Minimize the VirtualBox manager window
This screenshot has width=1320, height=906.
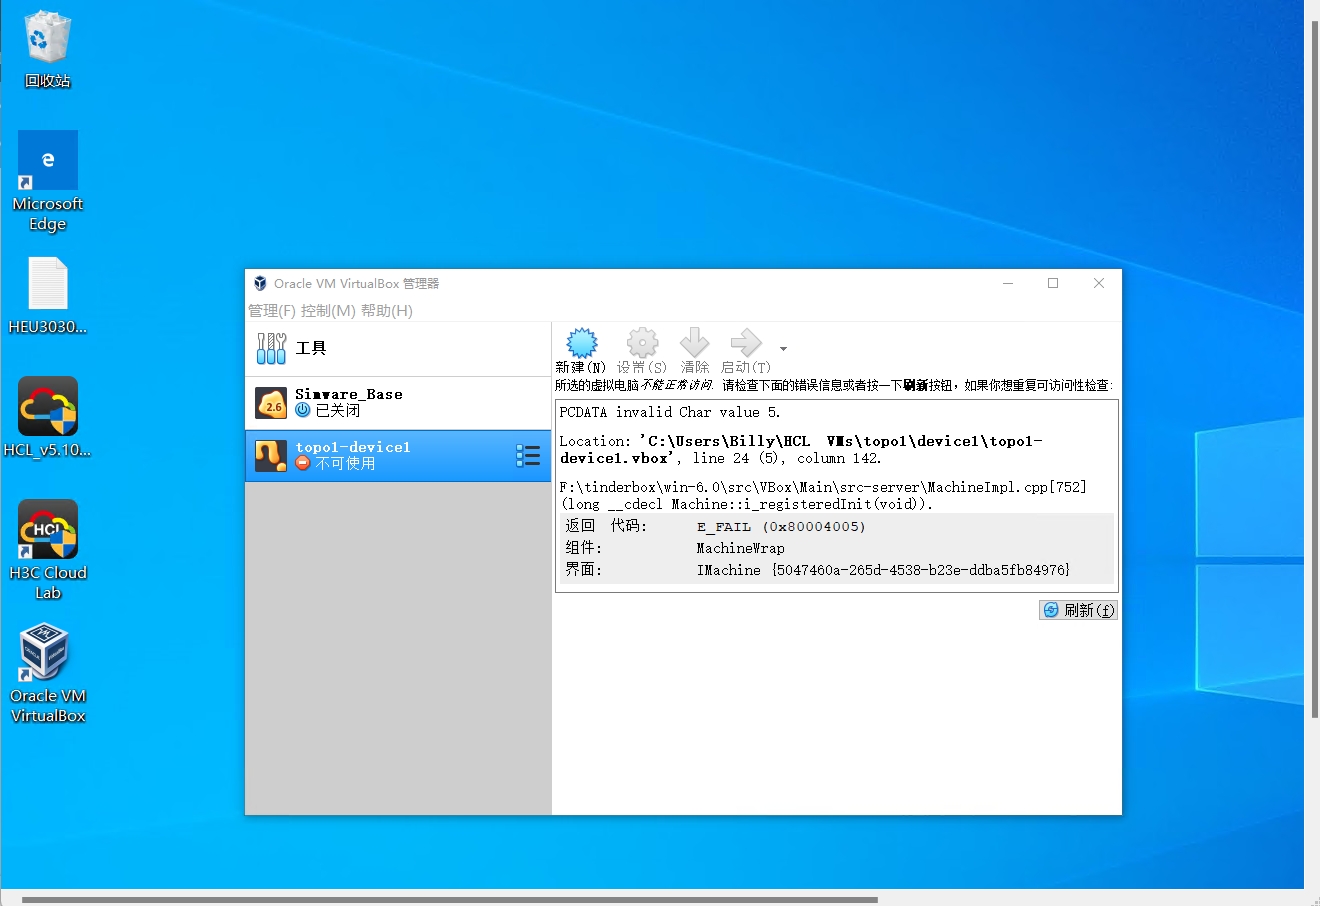tap(1008, 283)
